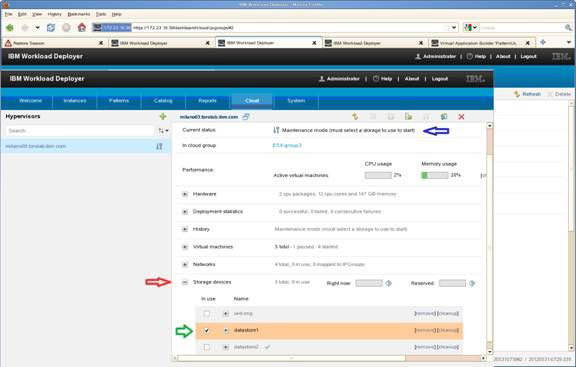576x367 pixels.
Task: Uncheck the datastore1 in use checkbox
Action: (x=207, y=331)
